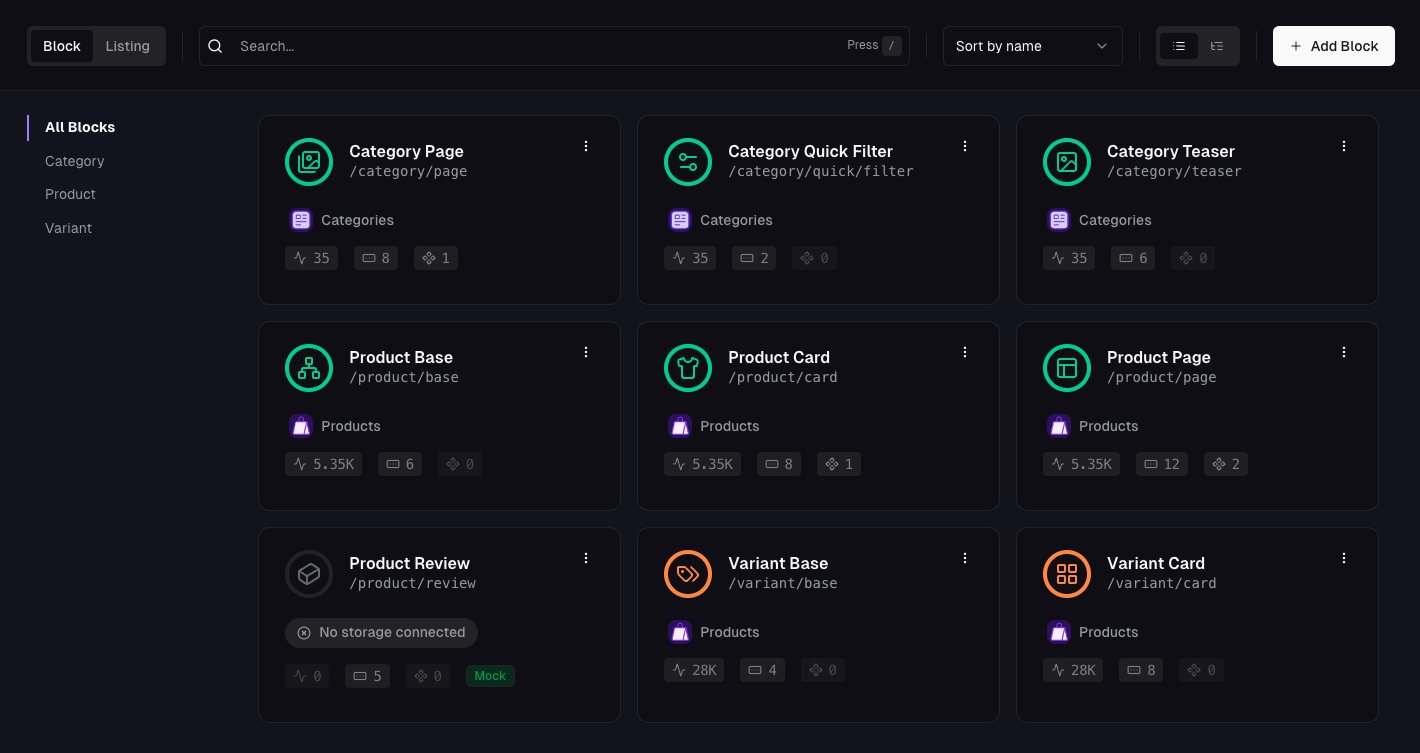Click the Categories icon on Category Teaser card

1059,219
